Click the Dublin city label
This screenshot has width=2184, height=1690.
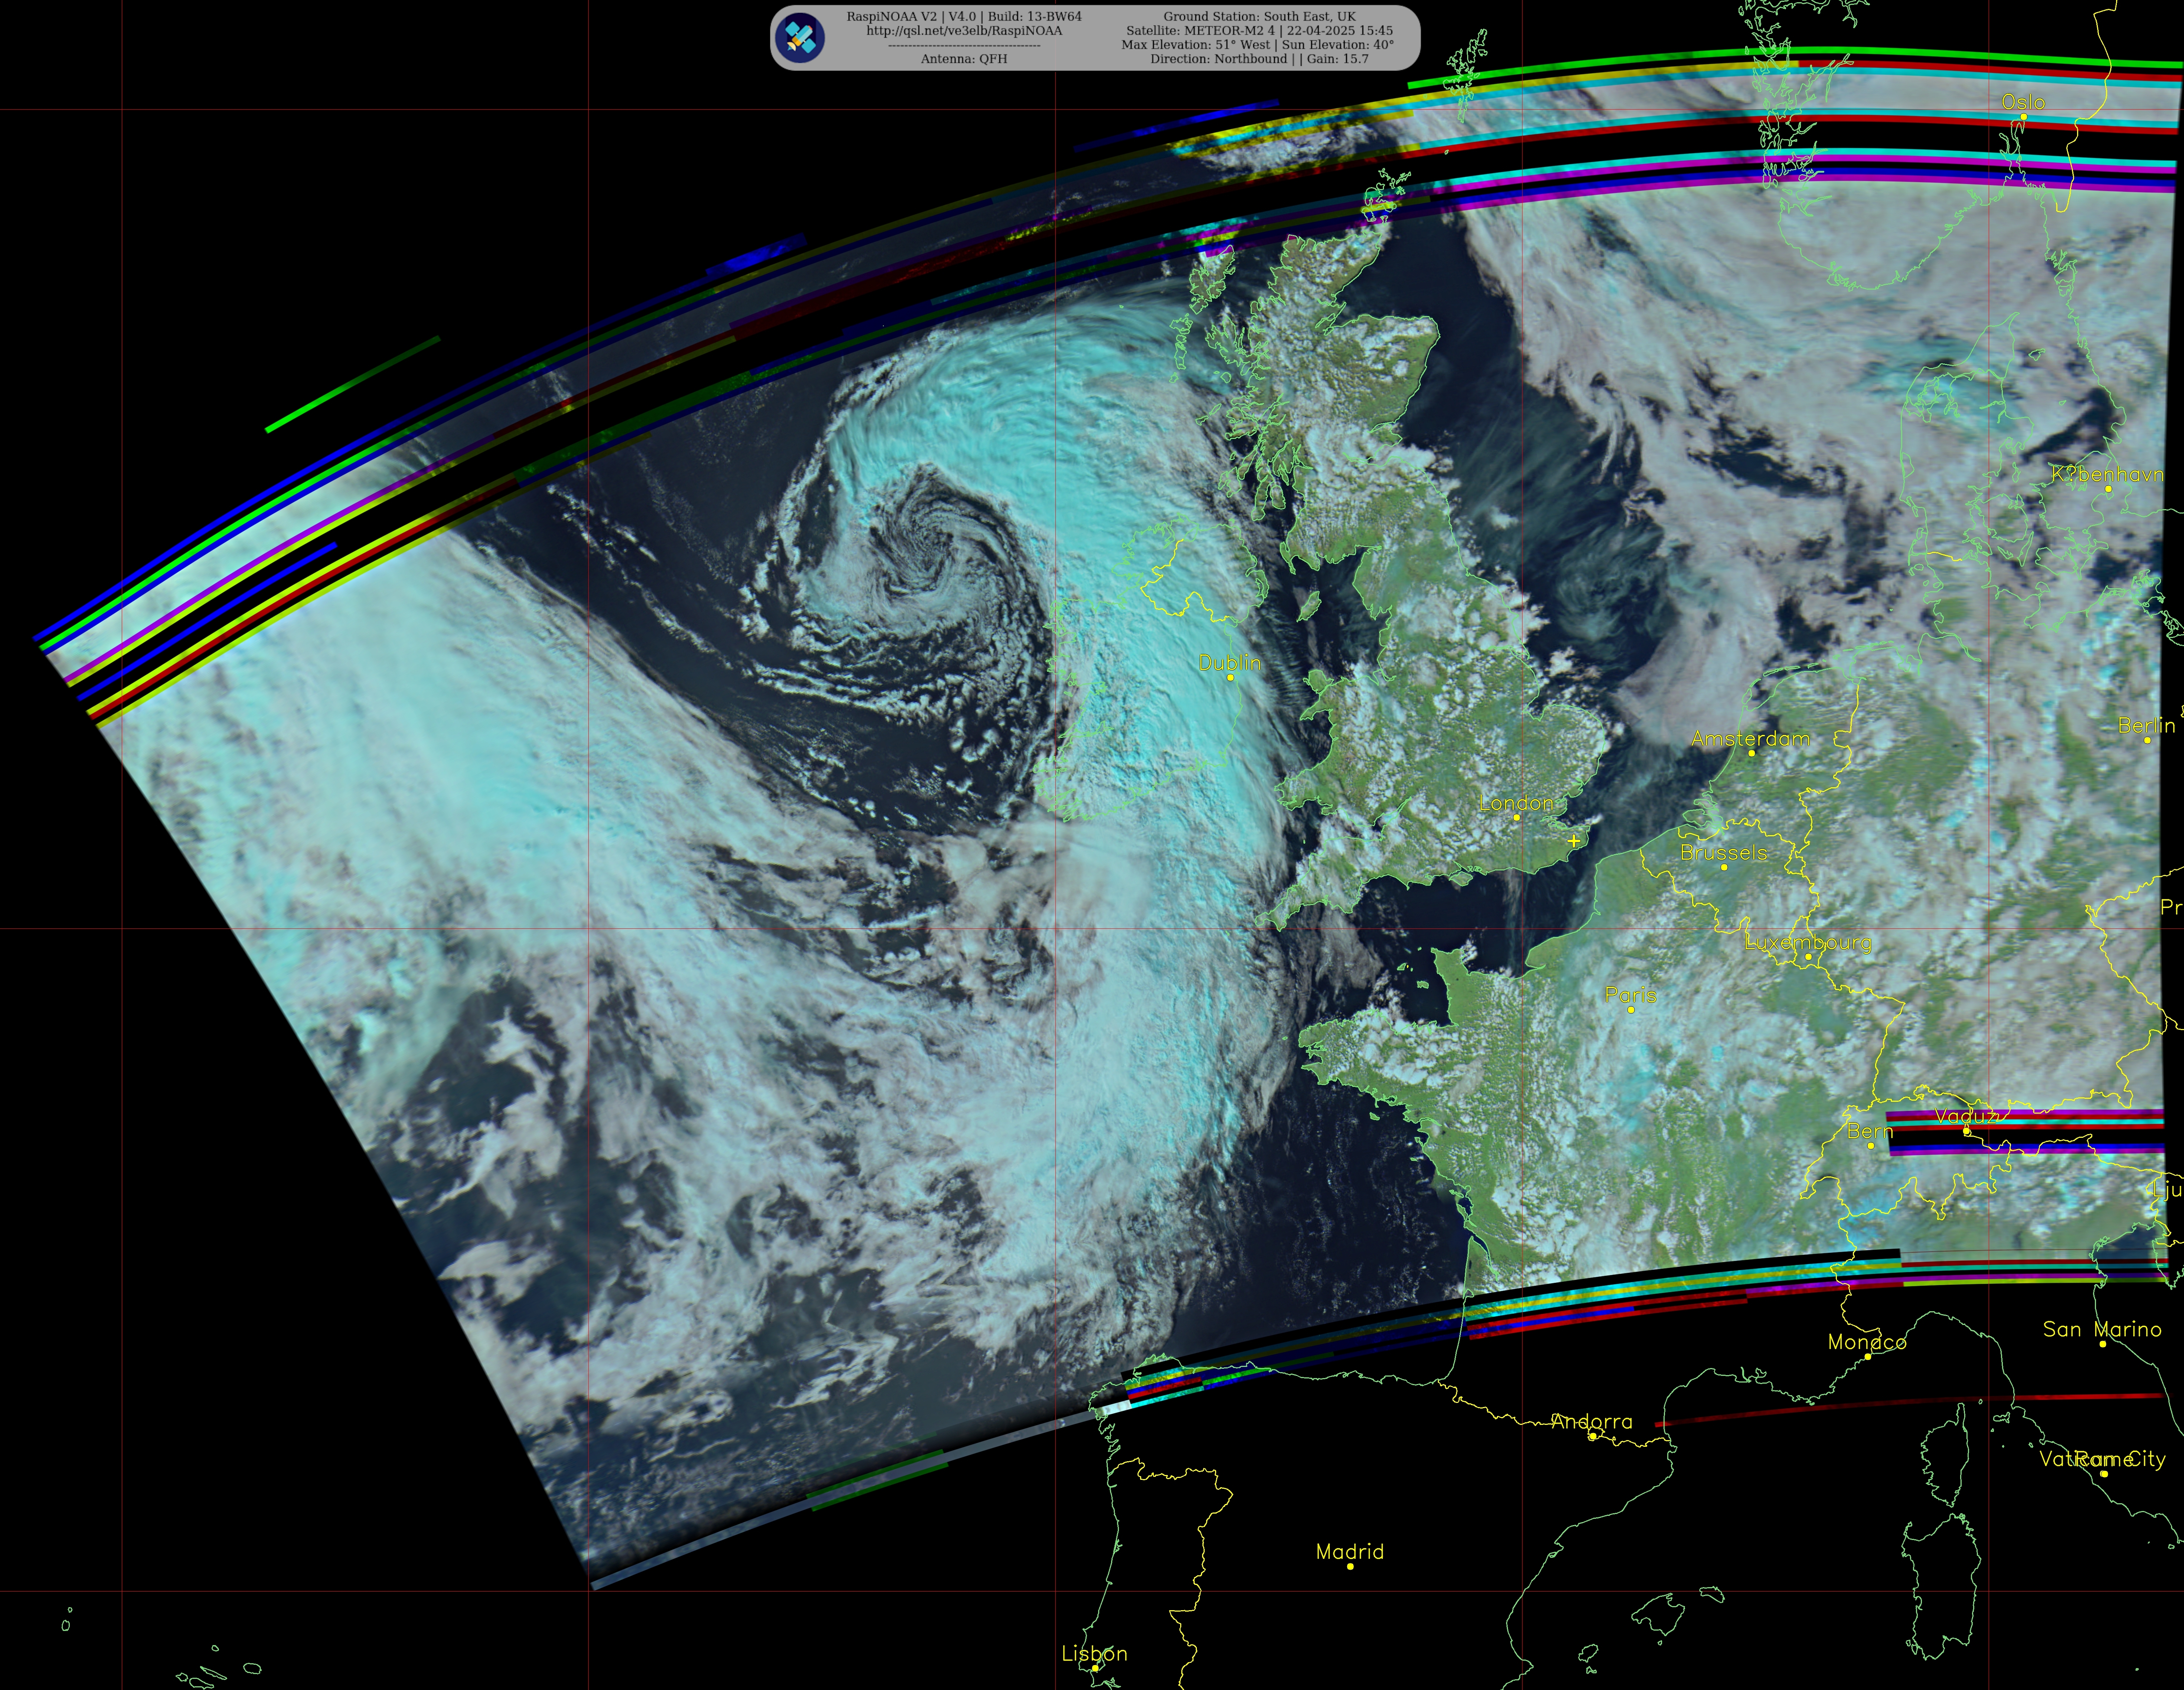(x=1230, y=662)
